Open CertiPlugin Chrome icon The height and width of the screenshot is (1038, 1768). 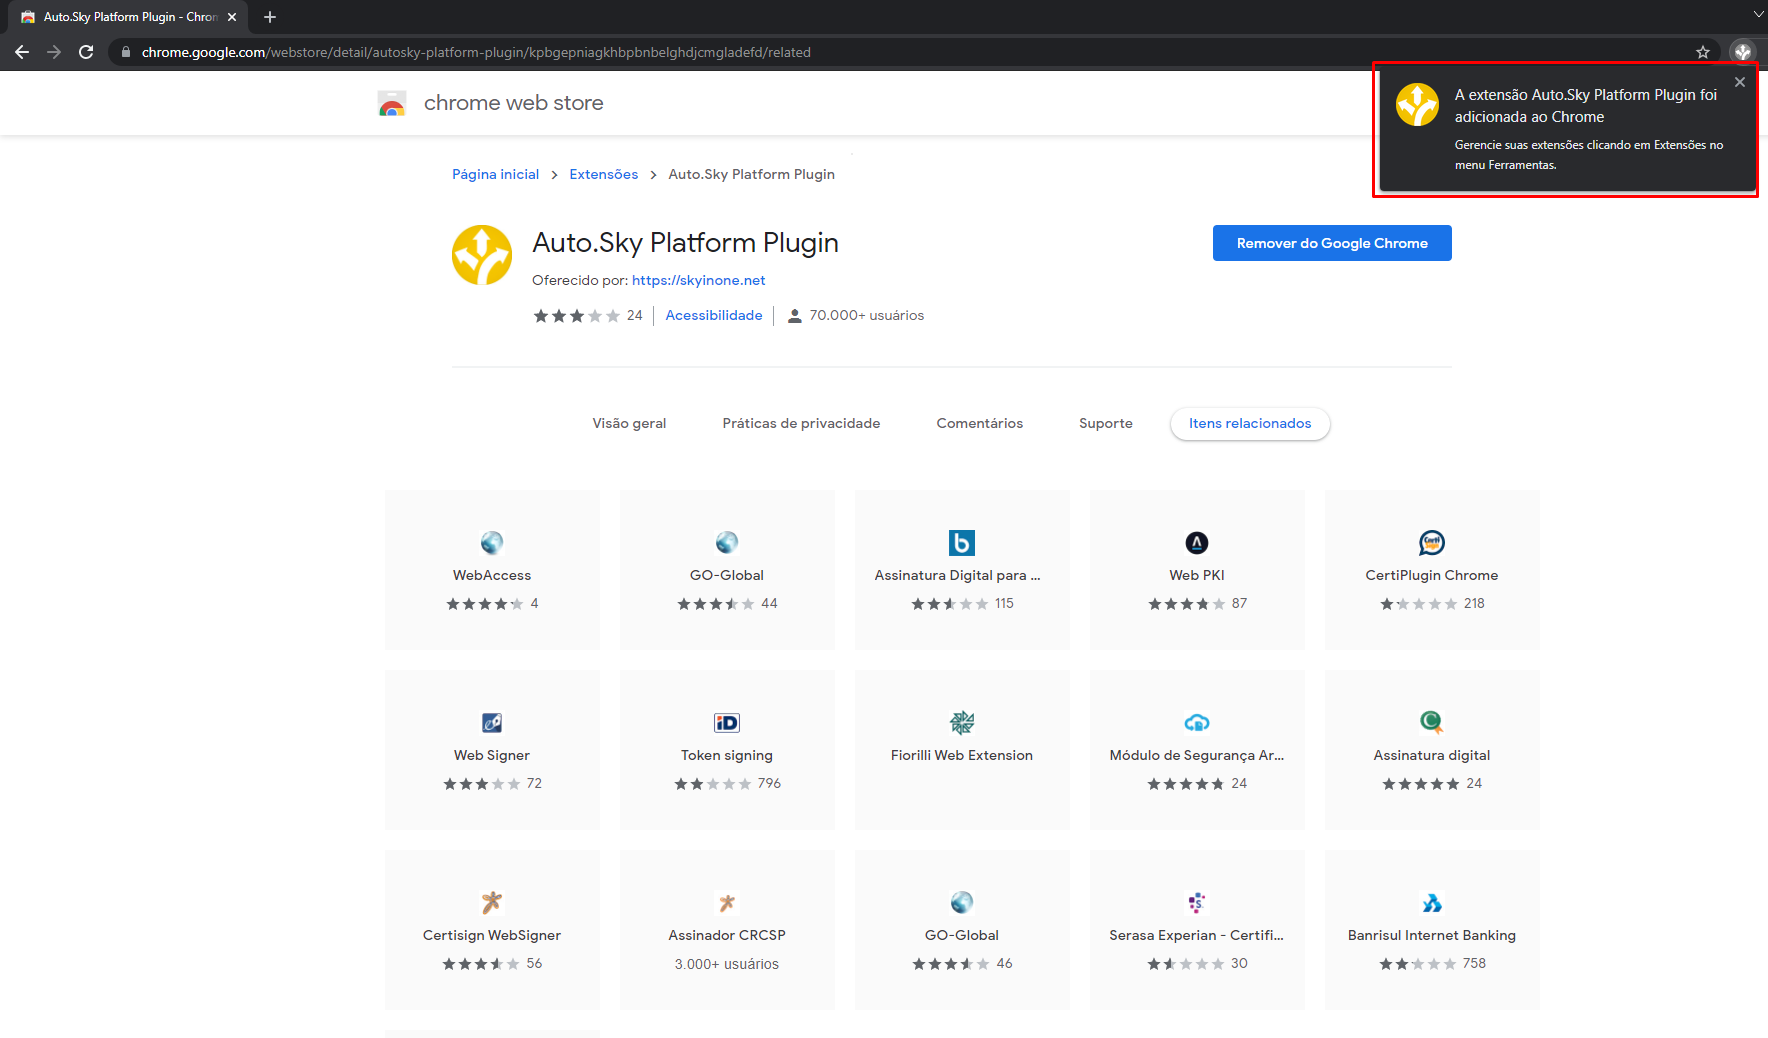pyautogui.click(x=1432, y=542)
